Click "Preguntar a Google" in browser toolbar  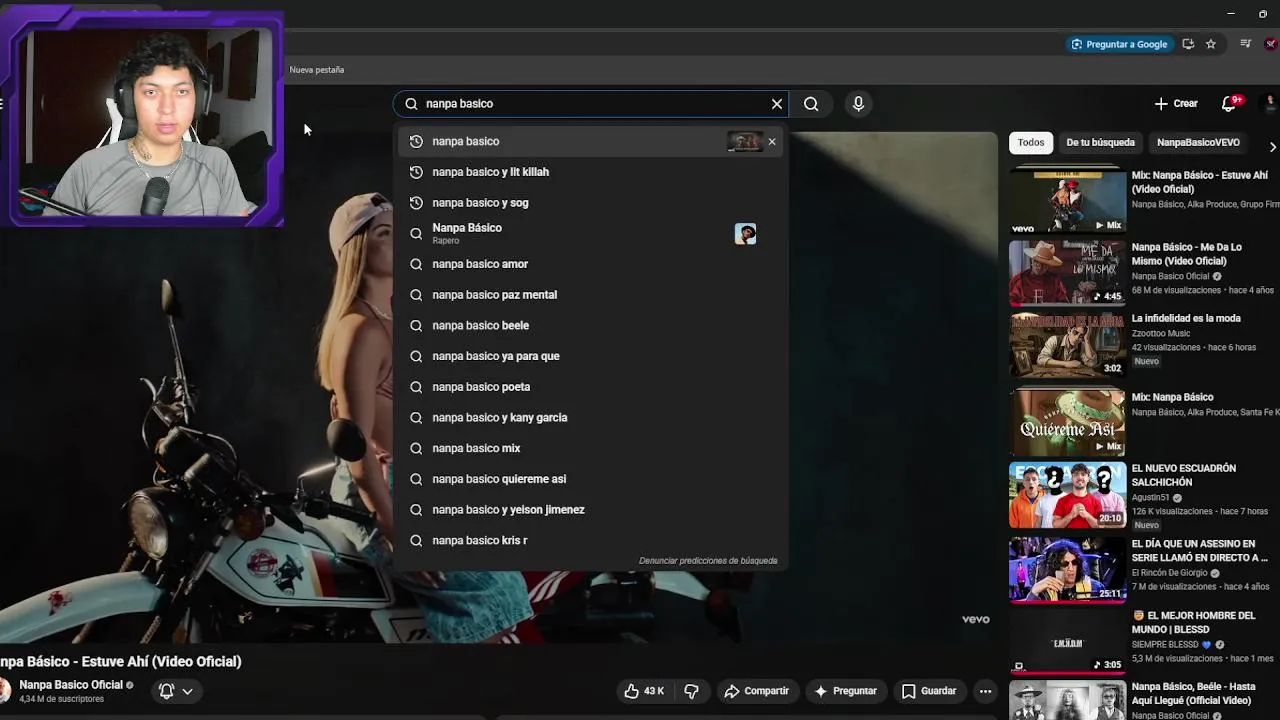[x=1118, y=44]
